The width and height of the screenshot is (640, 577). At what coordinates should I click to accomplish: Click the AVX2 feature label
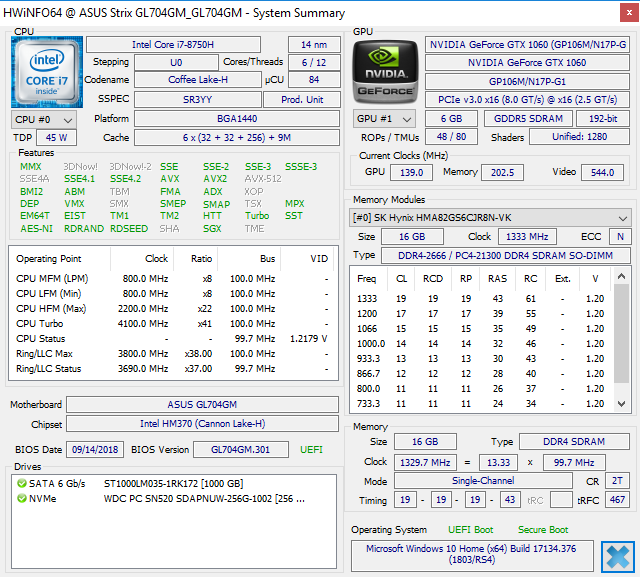pyautogui.click(x=215, y=179)
